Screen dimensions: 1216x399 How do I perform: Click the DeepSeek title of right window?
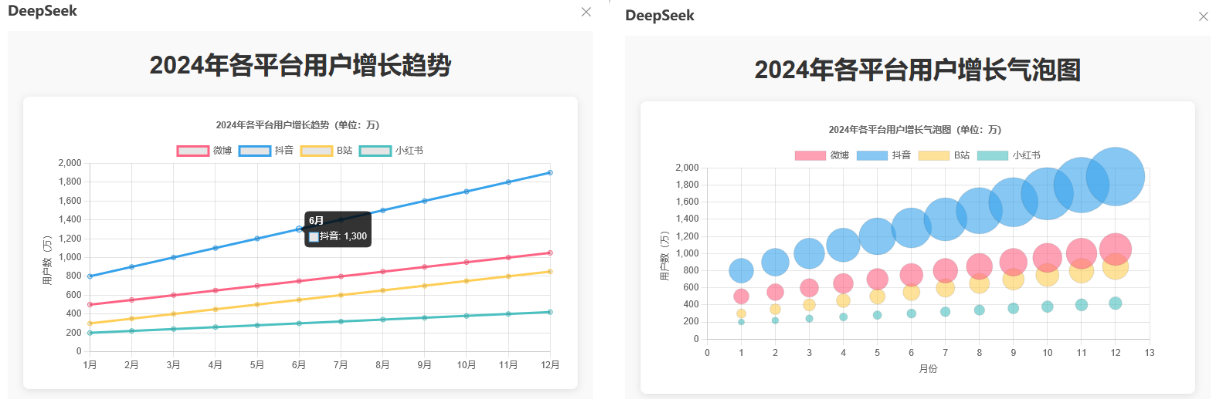660,15
